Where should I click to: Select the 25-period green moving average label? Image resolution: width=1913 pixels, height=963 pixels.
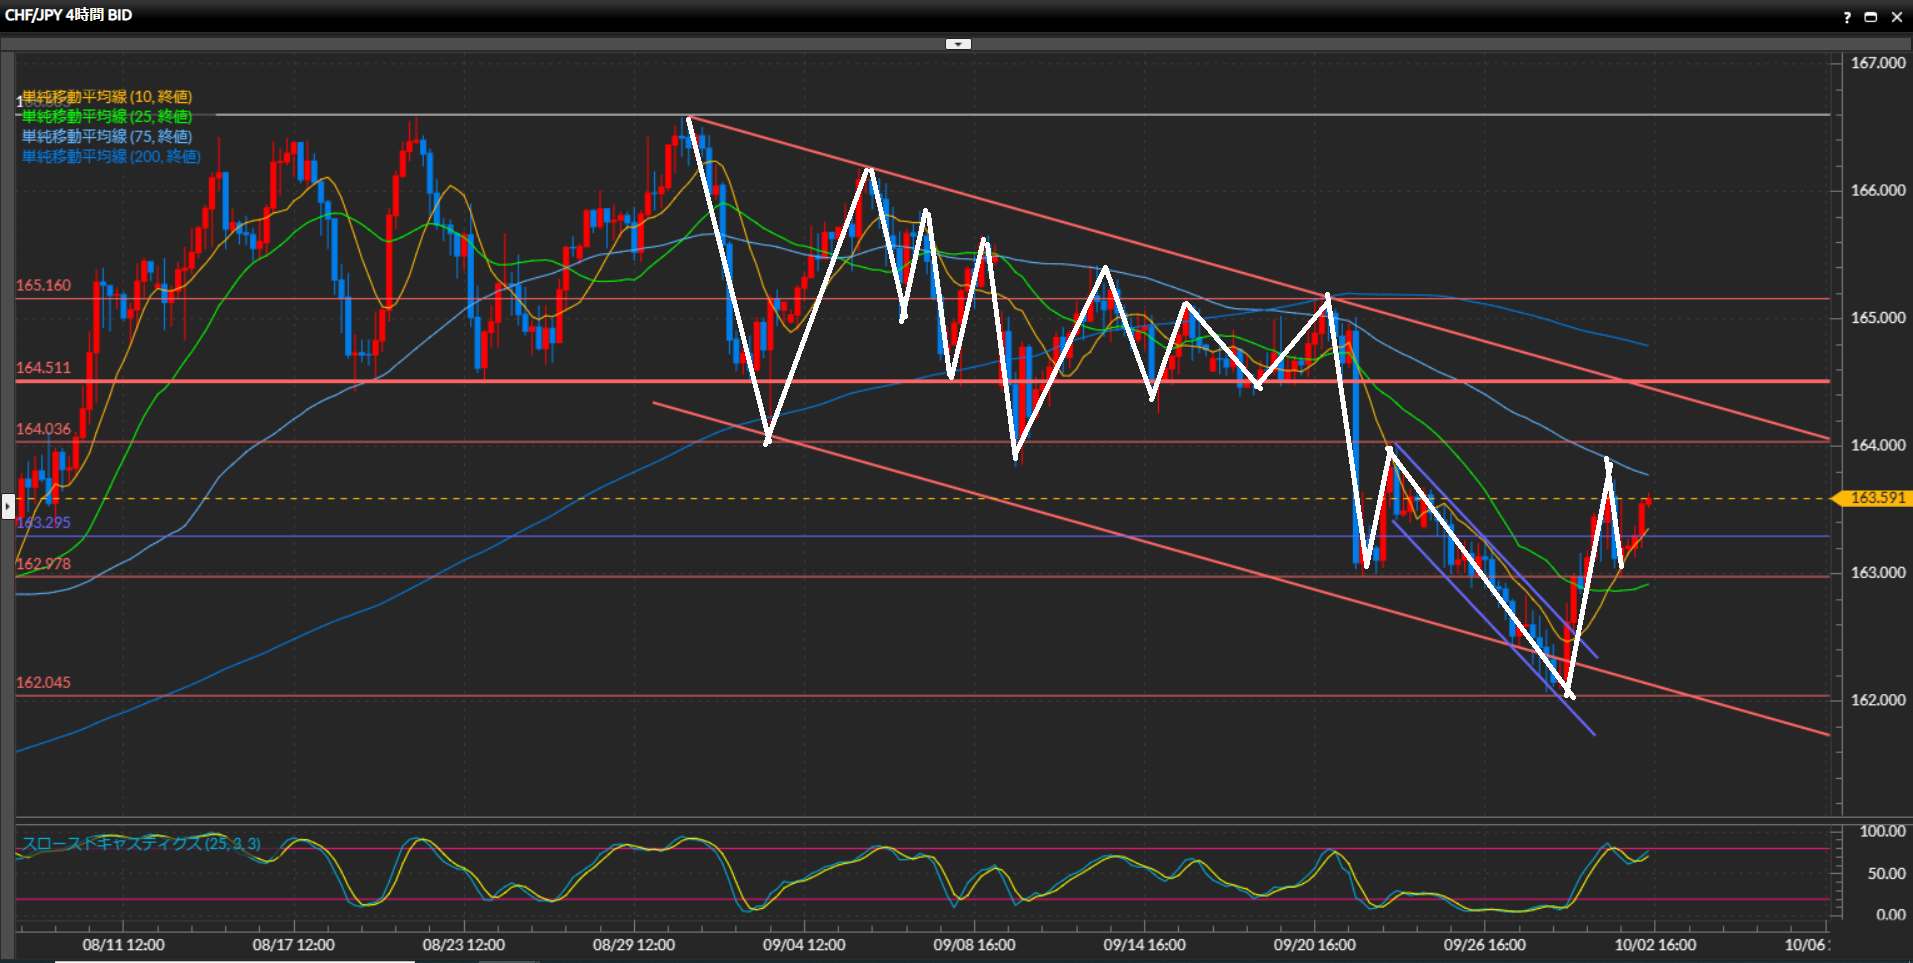pos(107,117)
